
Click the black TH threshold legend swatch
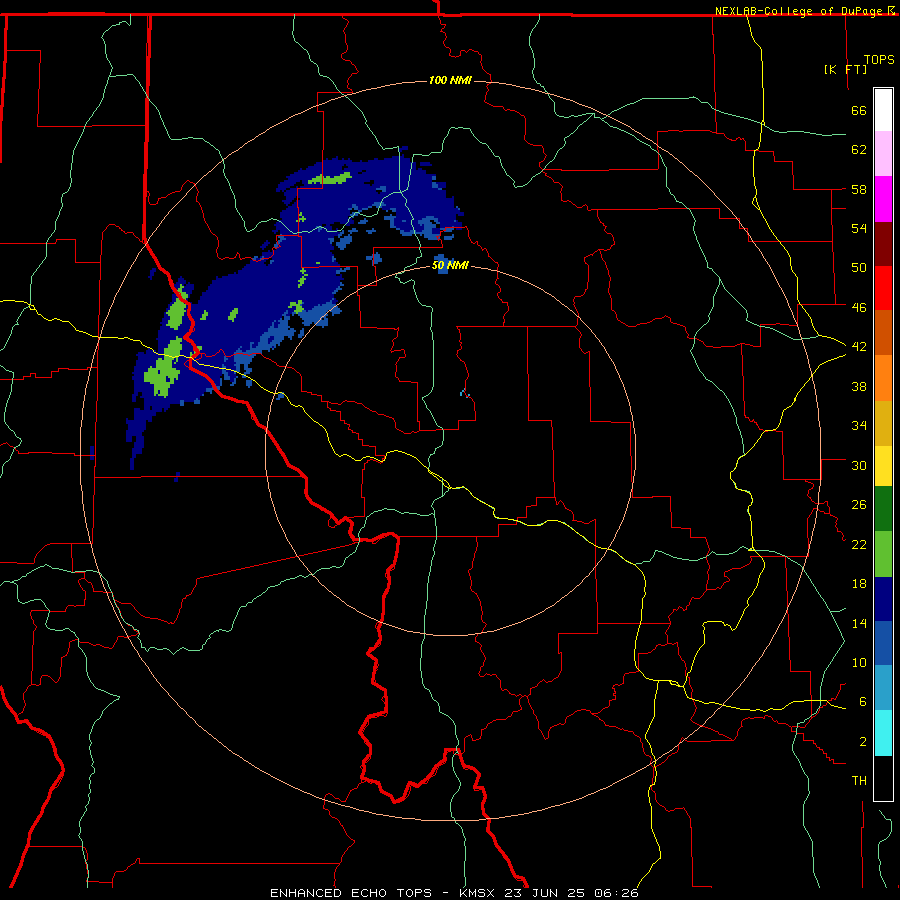[x=883, y=778]
